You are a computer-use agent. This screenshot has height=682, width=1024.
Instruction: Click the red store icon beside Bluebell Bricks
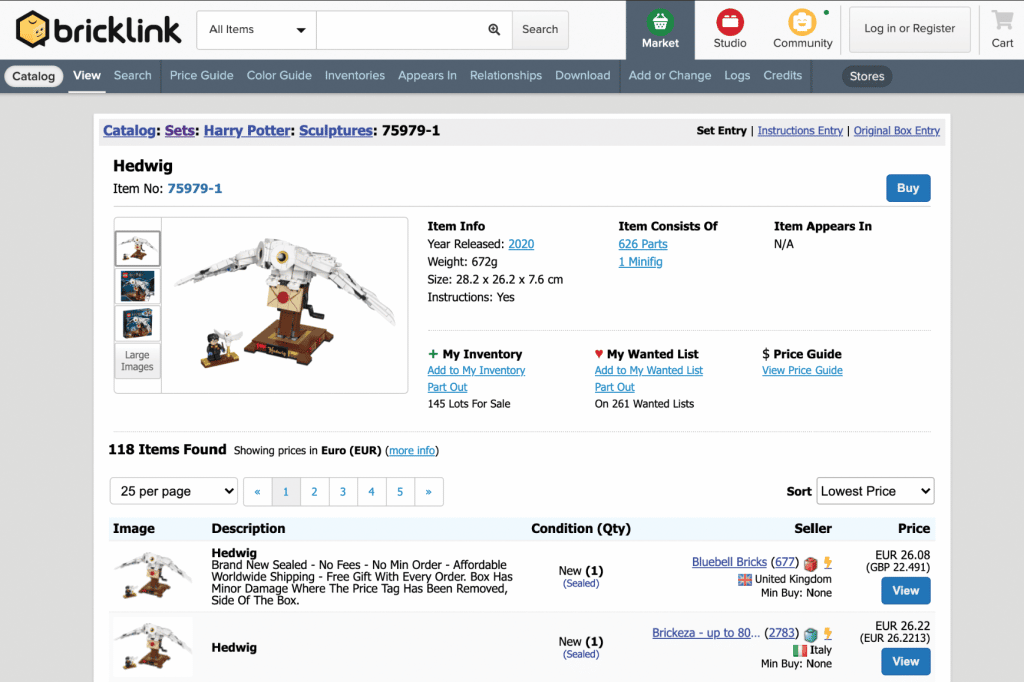pos(811,563)
